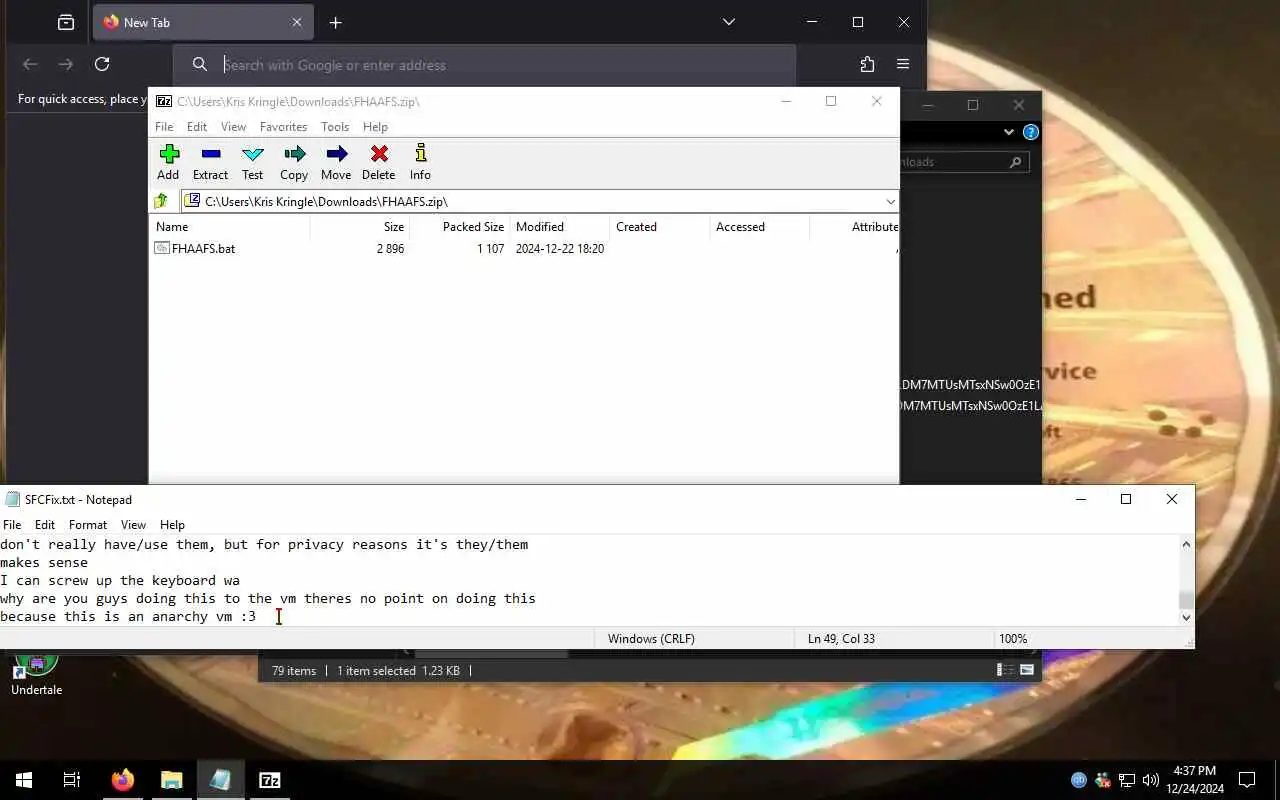Open 7-Zip from the taskbar
The image size is (1280, 800).
270,780
